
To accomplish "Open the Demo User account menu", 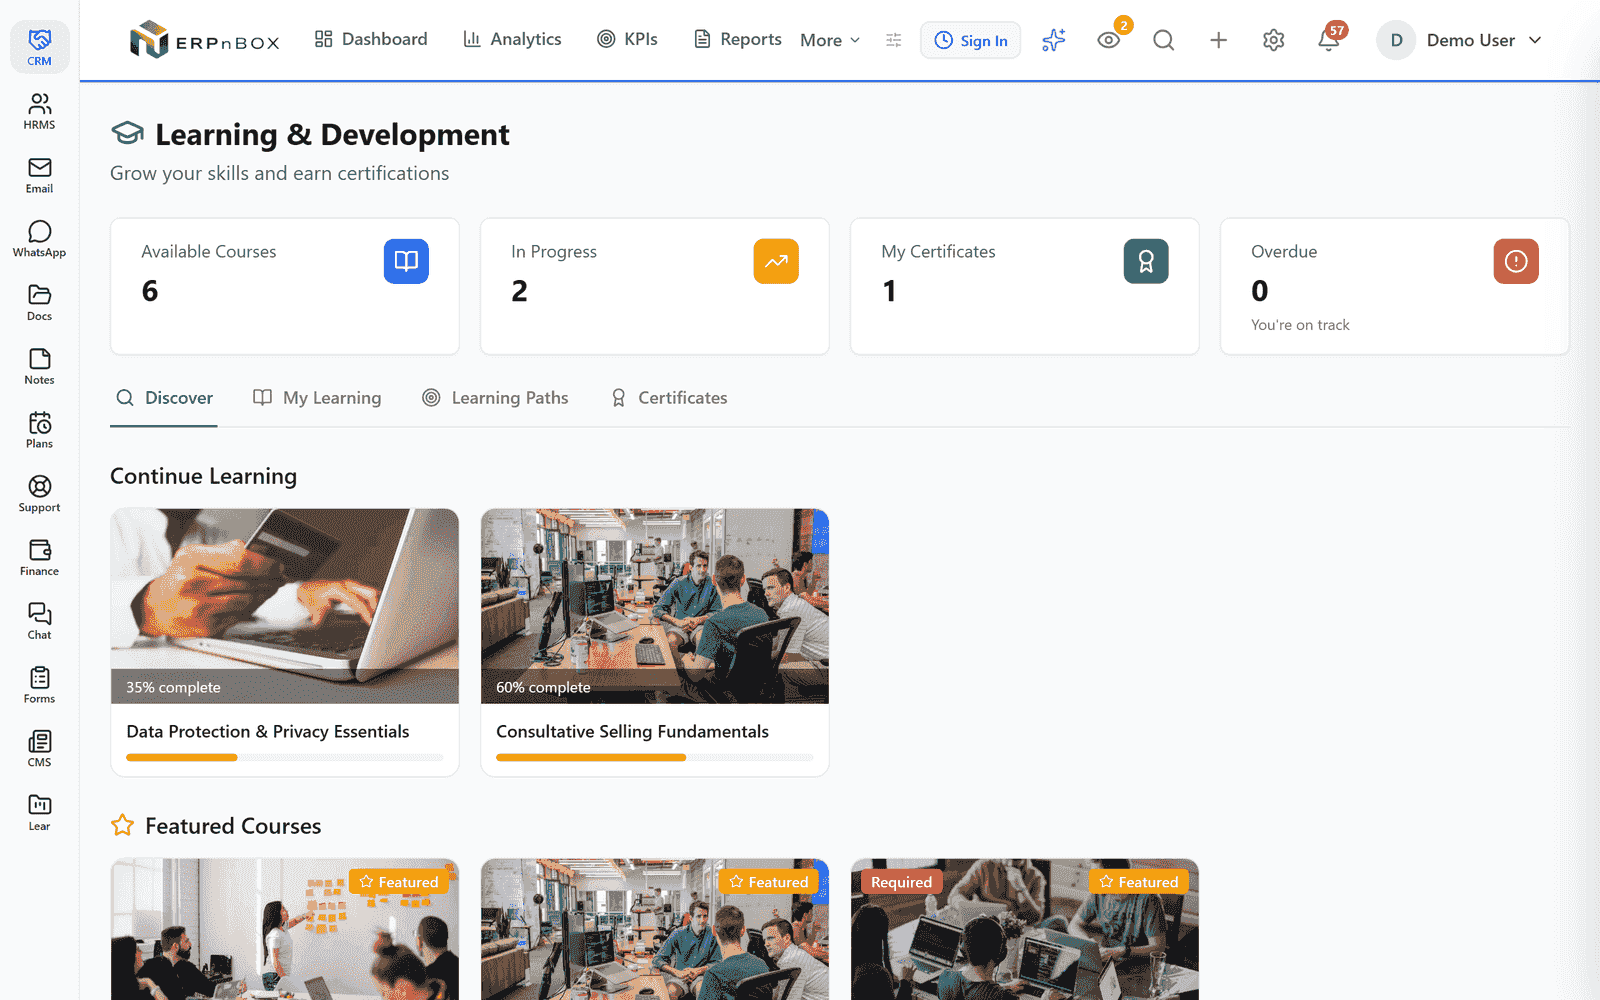I will coord(1460,40).
